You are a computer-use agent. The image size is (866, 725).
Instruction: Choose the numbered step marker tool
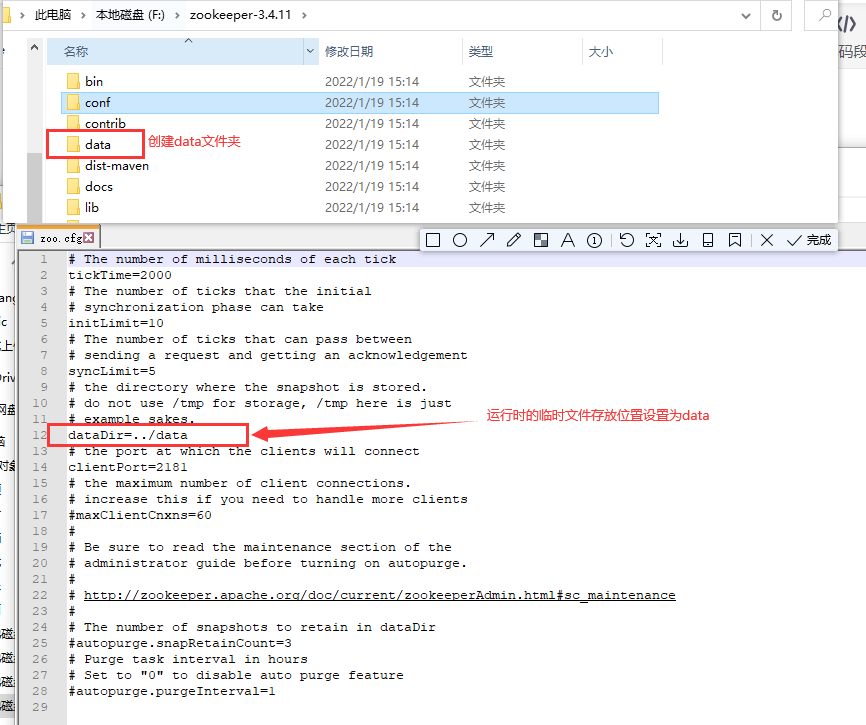click(594, 240)
